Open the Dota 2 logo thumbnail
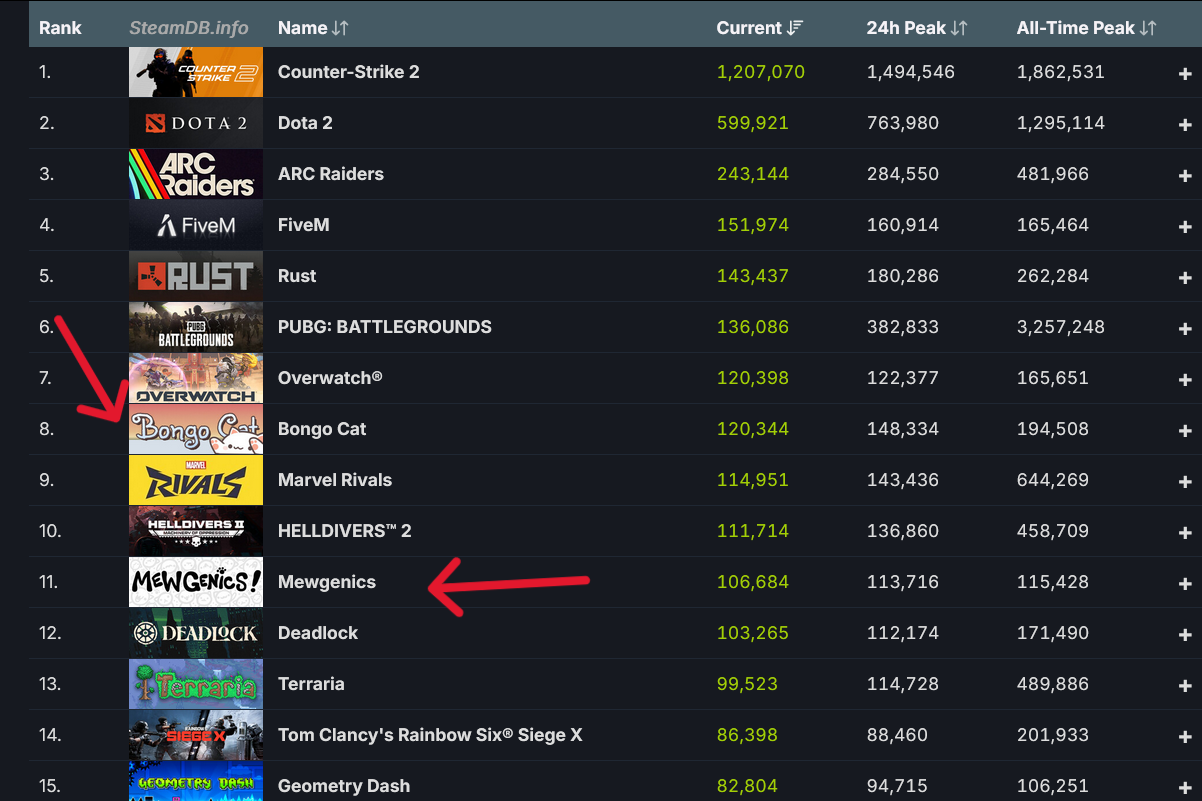 196,123
